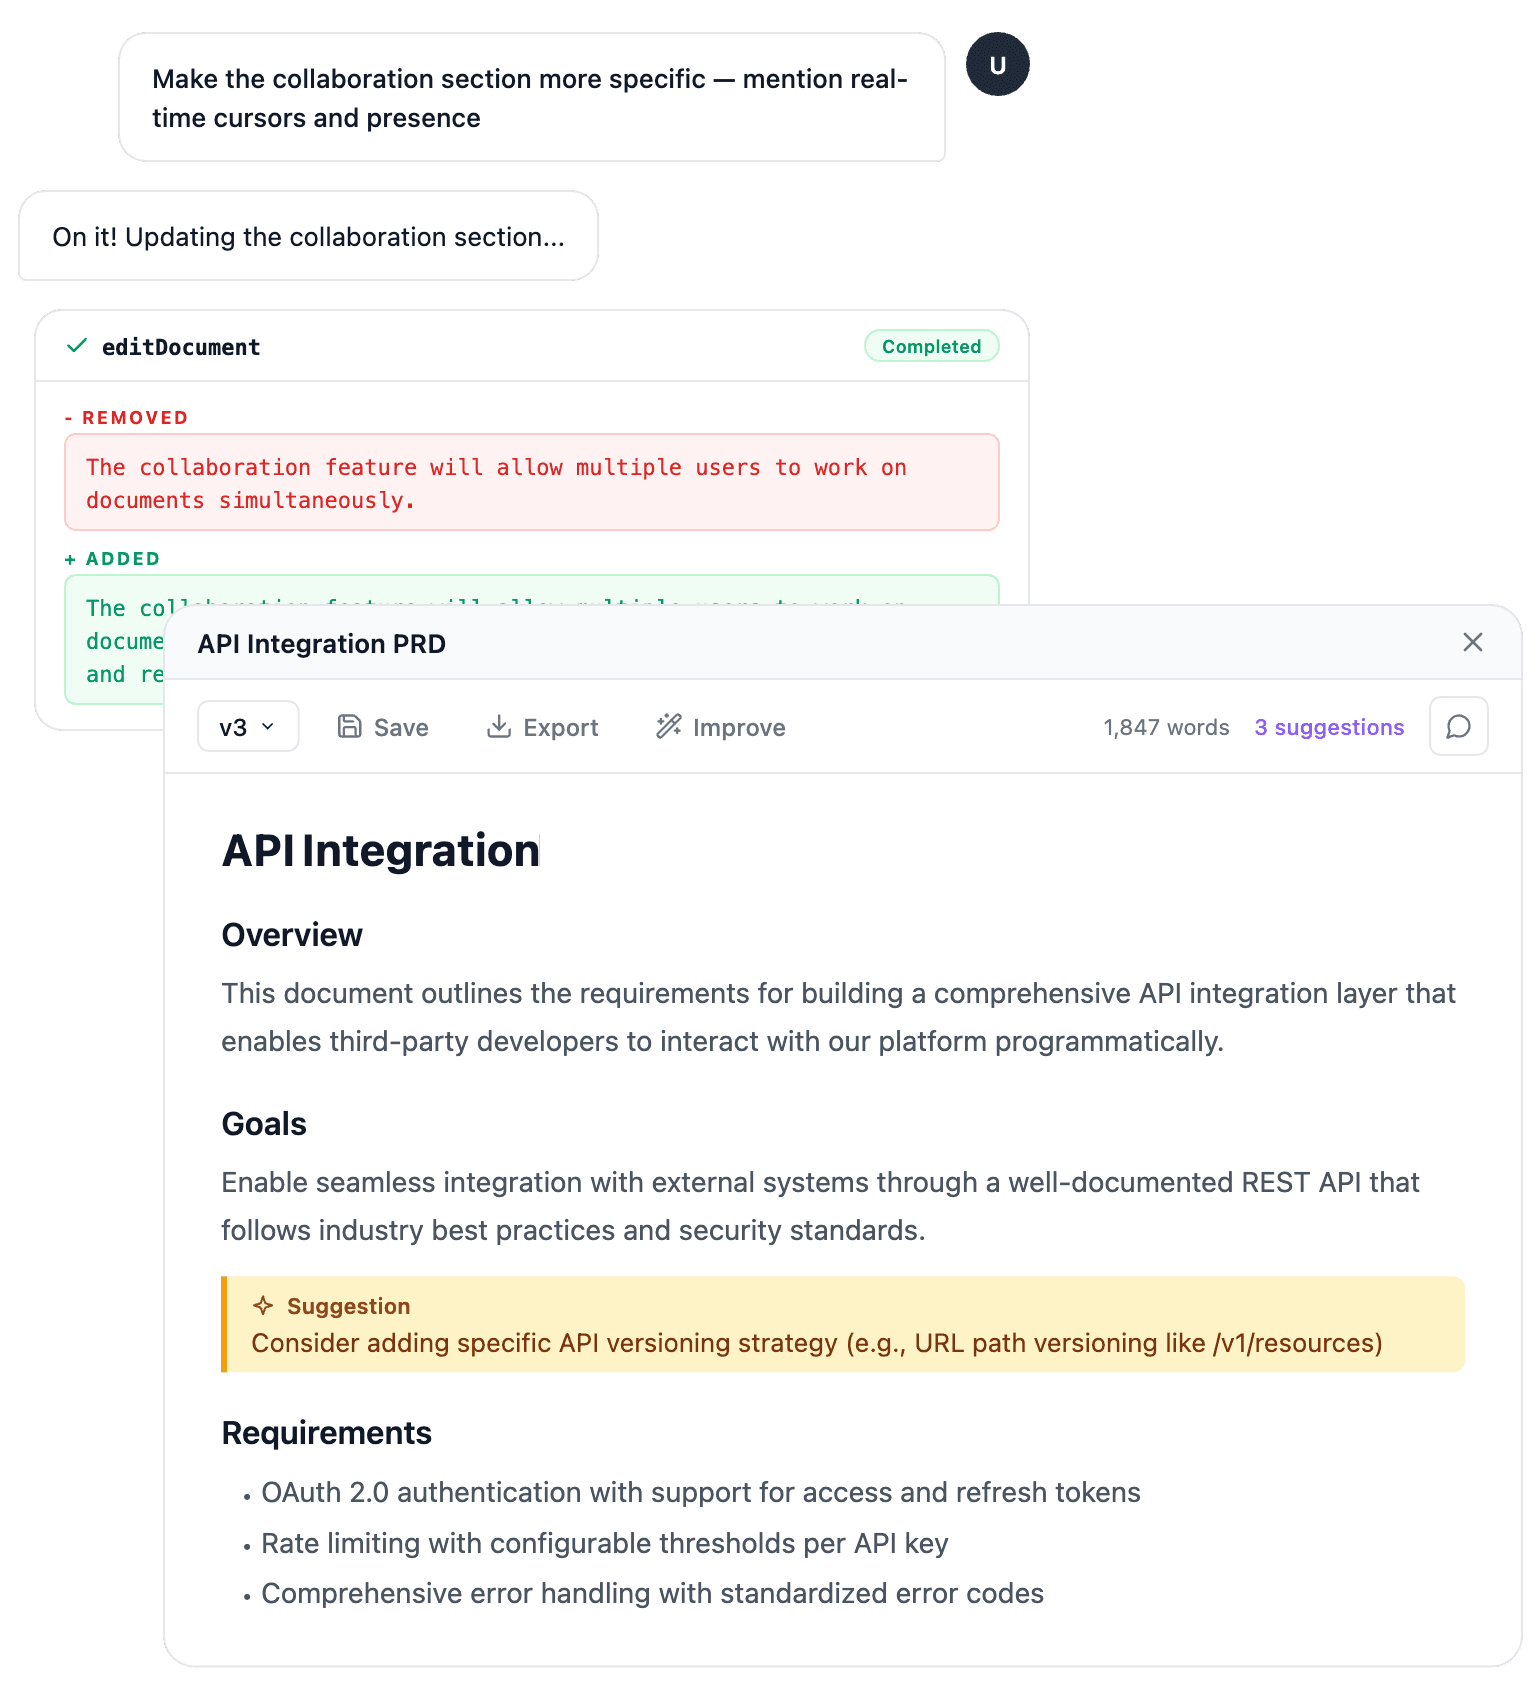Click the API Integration PRD title bar
1540x1683 pixels.
click(321, 643)
